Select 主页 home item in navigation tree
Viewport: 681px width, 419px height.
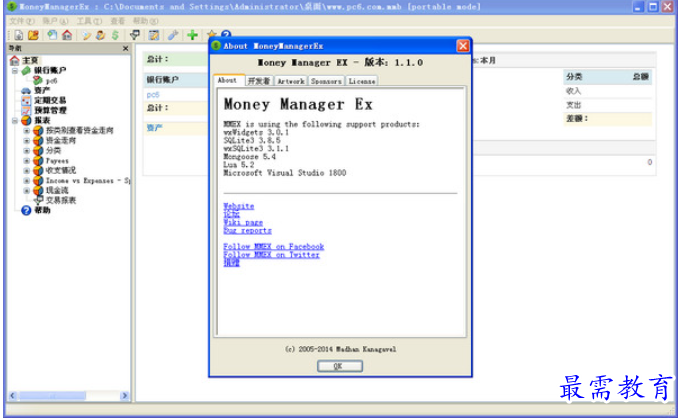30,60
